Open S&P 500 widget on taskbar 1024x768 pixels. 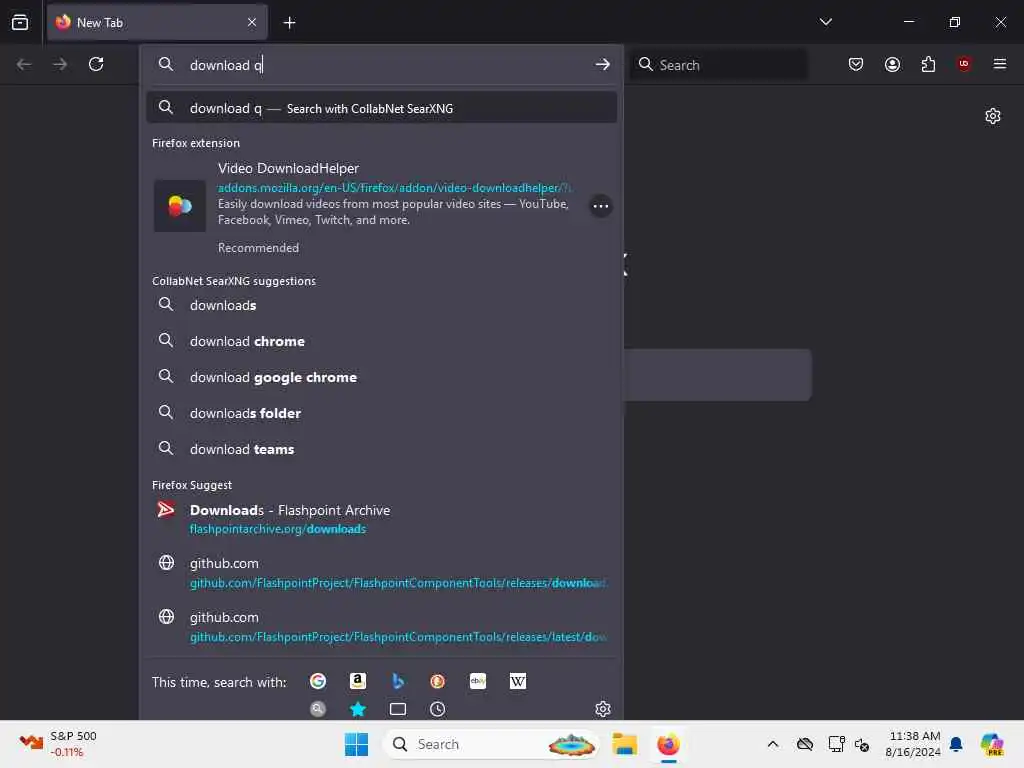[57, 744]
